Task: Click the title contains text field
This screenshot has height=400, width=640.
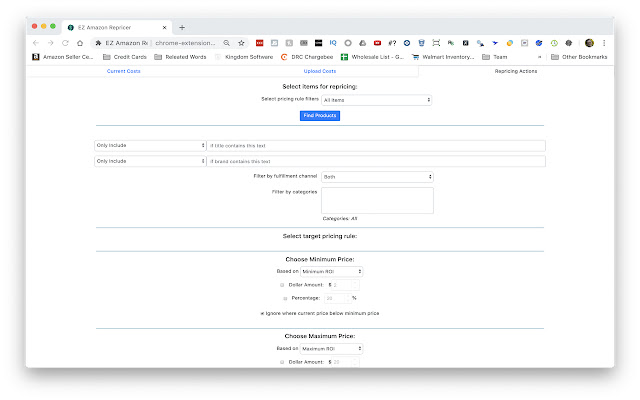Action: pyautogui.click(x=376, y=146)
